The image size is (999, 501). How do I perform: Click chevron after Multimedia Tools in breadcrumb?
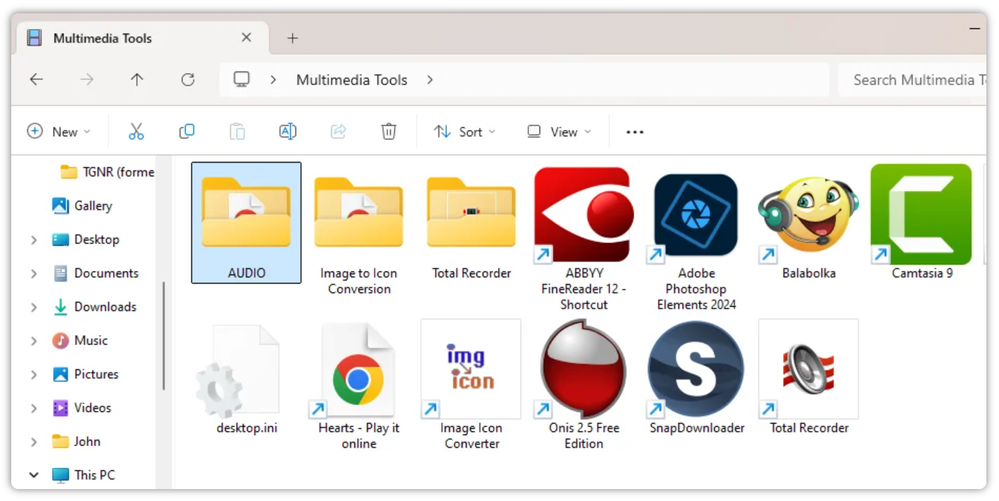[x=430, y=80]
